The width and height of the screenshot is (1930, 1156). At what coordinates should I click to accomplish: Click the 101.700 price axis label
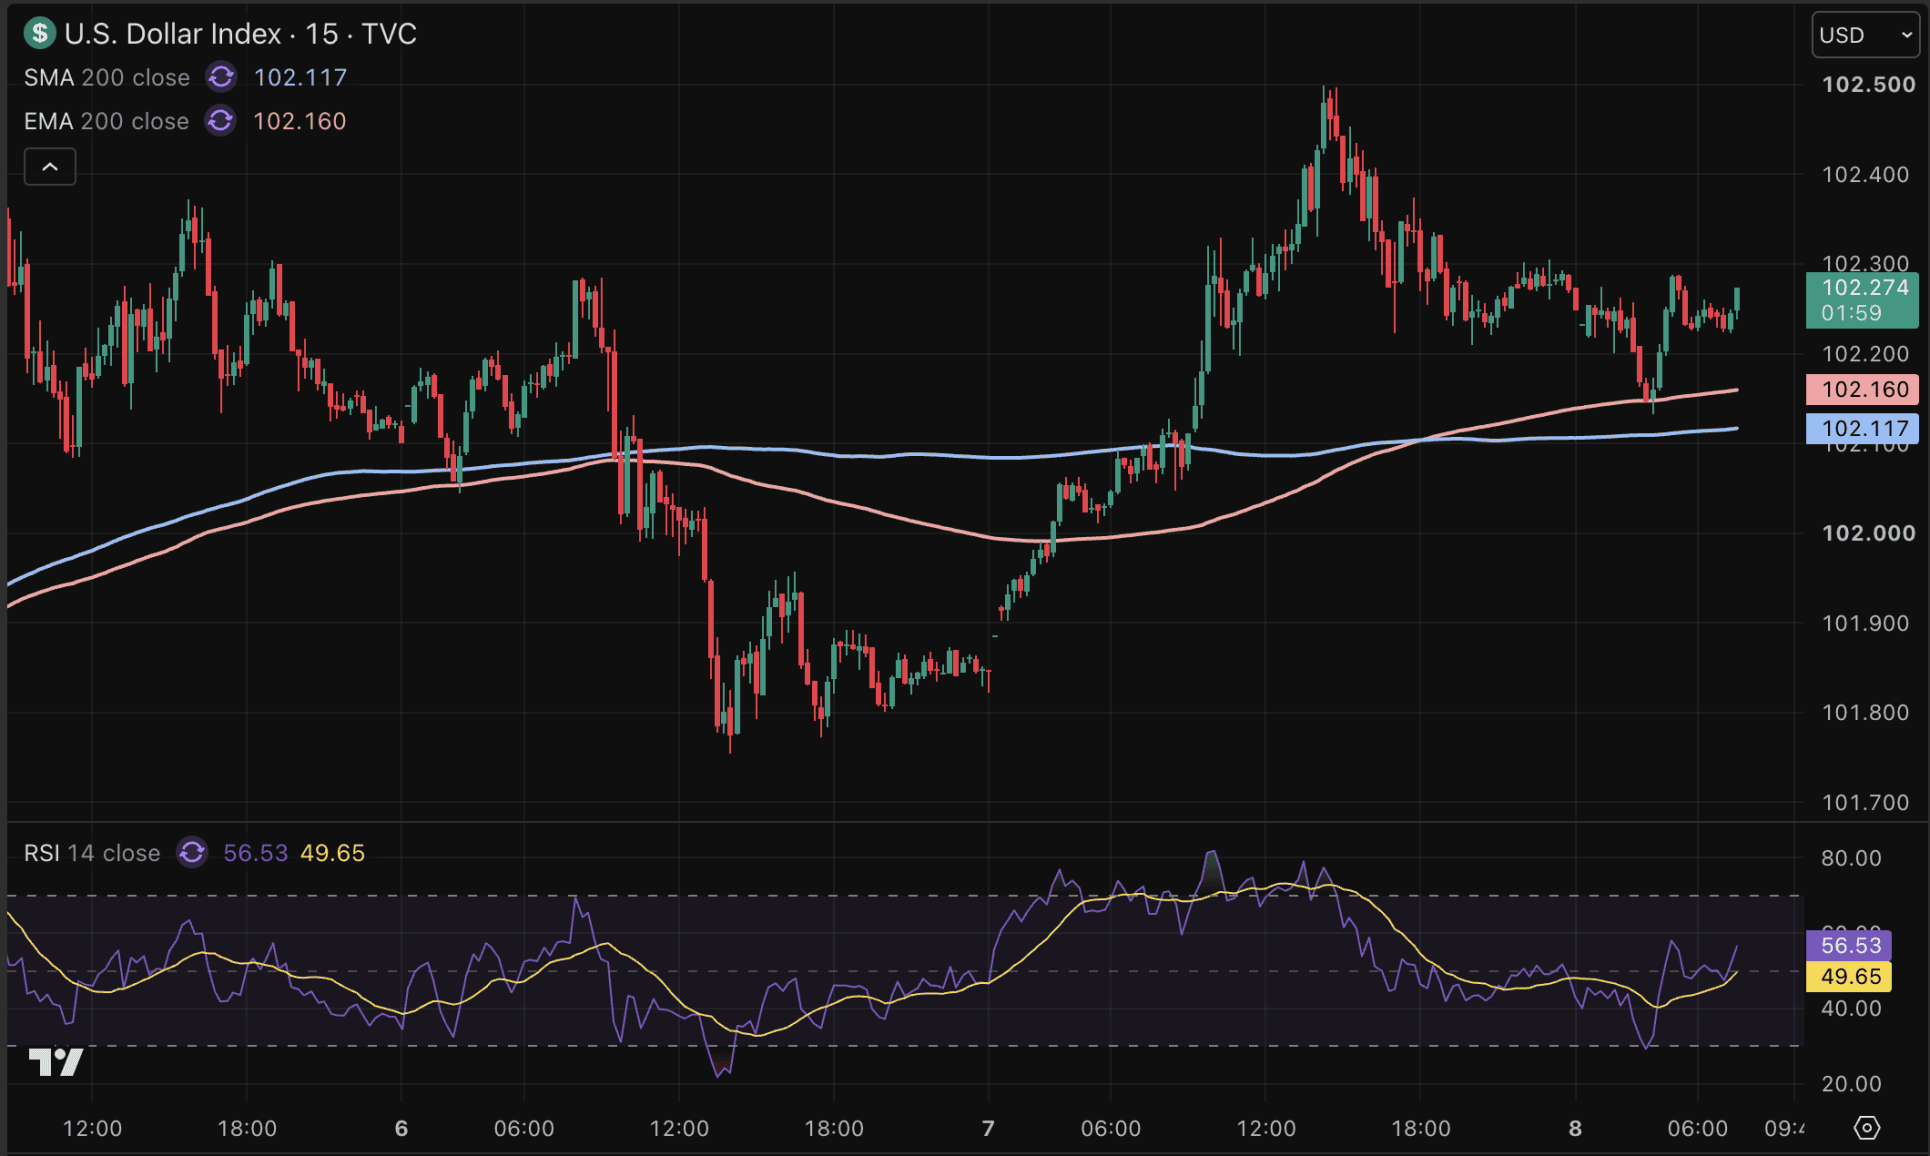click(1865, 802)
